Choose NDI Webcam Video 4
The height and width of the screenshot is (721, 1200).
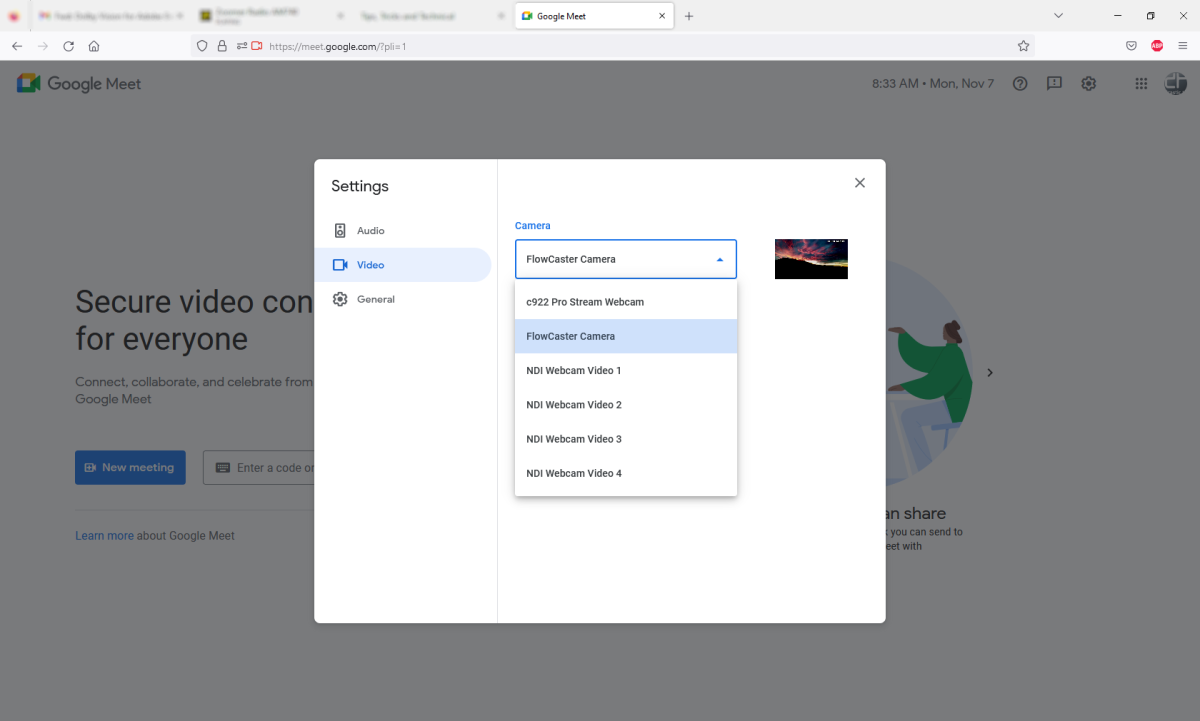click(x=626, y=473)
